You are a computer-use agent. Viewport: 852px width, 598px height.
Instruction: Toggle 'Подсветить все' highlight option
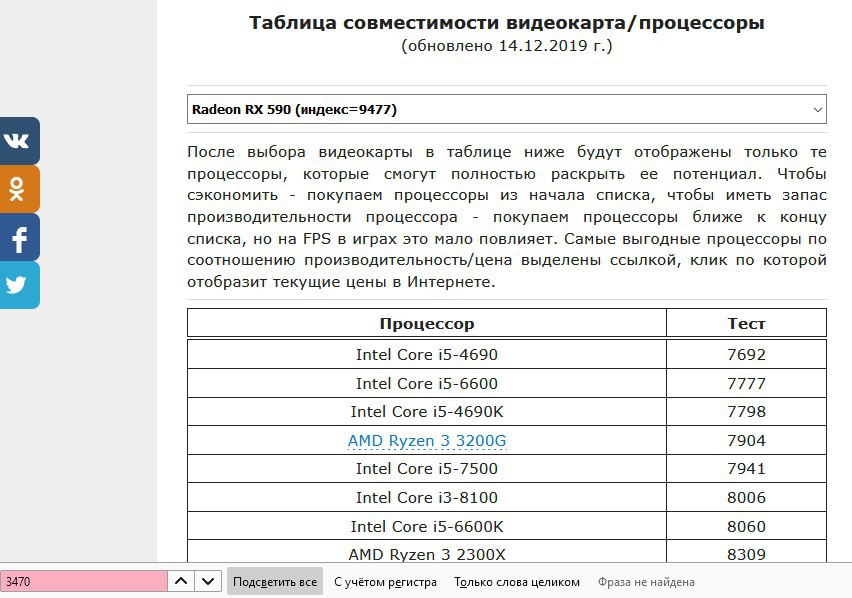[x=275, y=582]
